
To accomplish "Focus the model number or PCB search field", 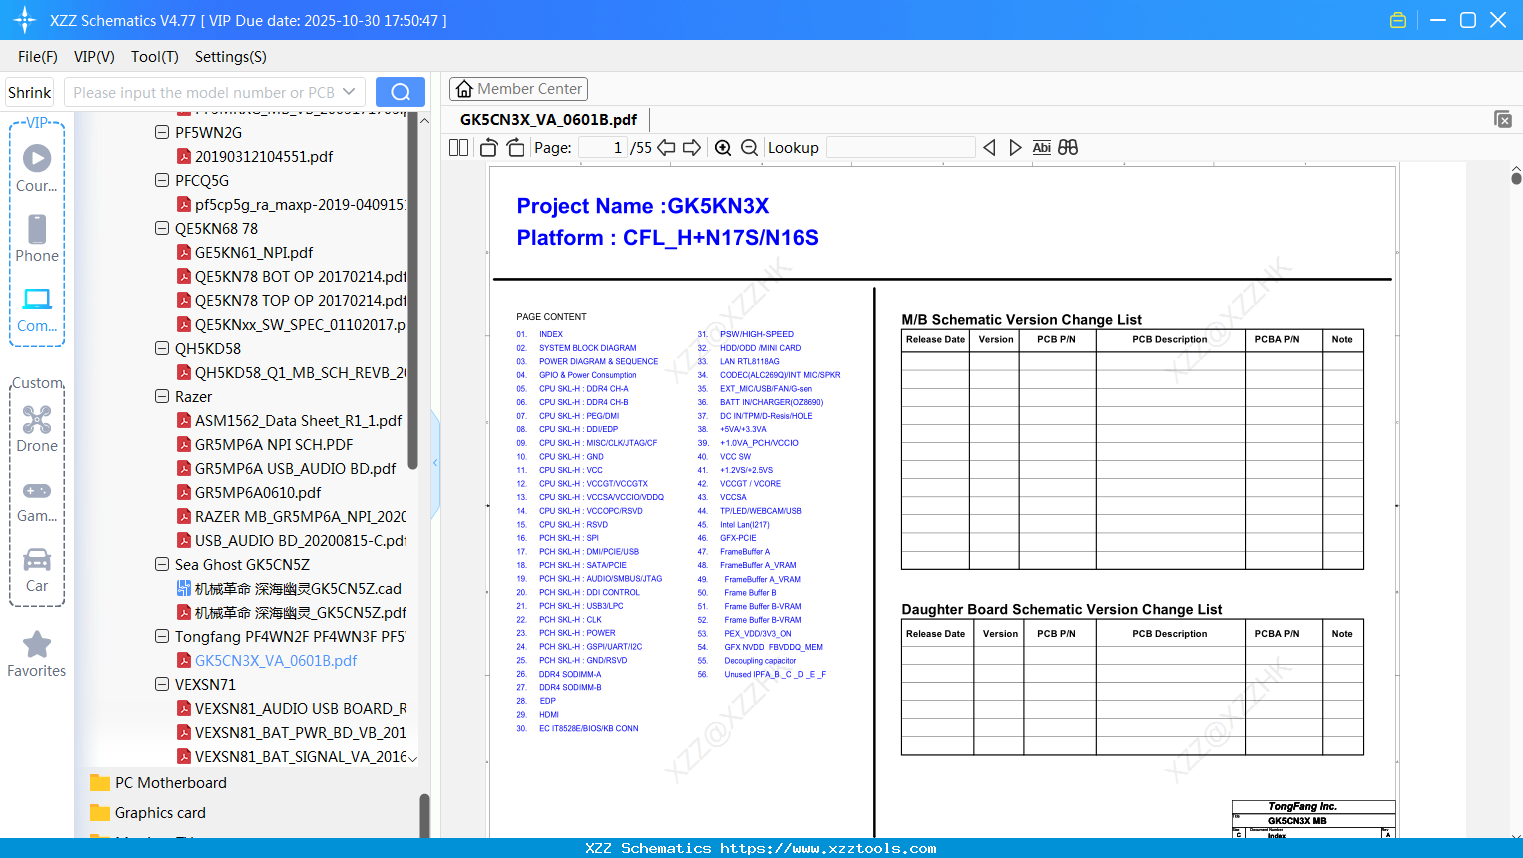I will coord(203,92).
